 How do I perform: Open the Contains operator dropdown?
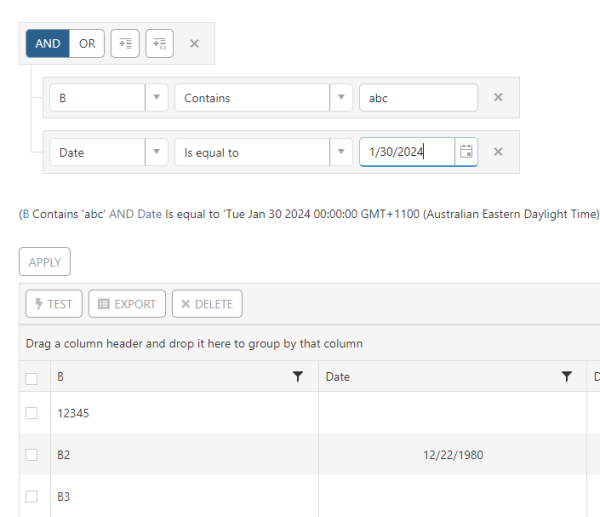341,98
